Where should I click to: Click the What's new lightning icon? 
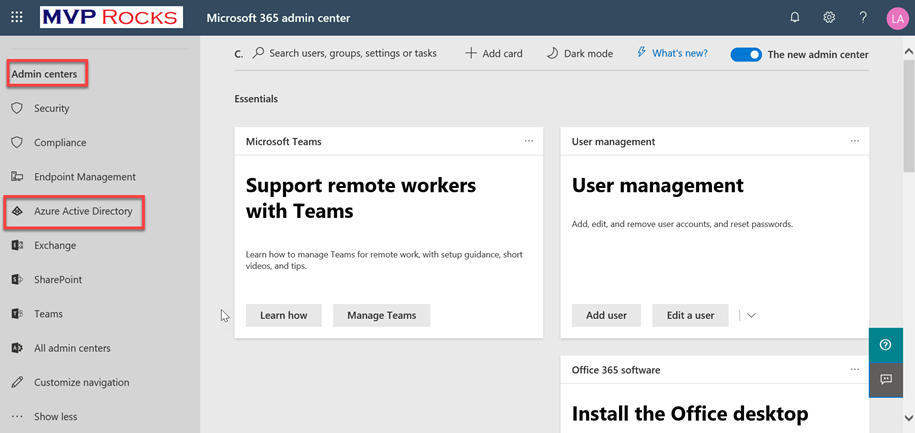(x=641, y=53)
